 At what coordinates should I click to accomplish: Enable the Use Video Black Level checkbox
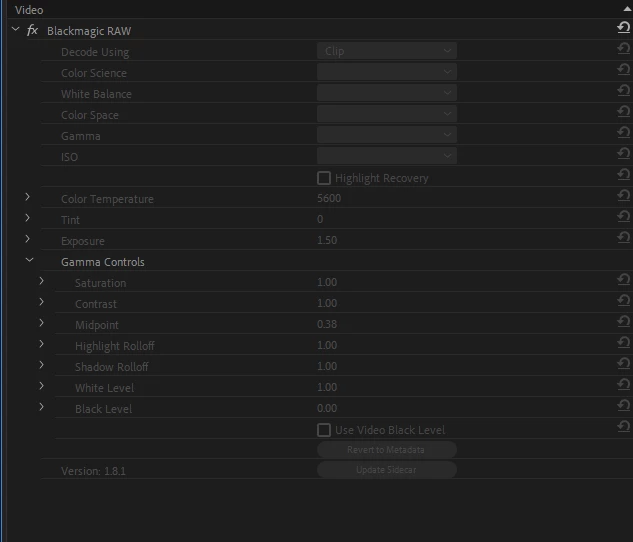[x=324, y=430]
